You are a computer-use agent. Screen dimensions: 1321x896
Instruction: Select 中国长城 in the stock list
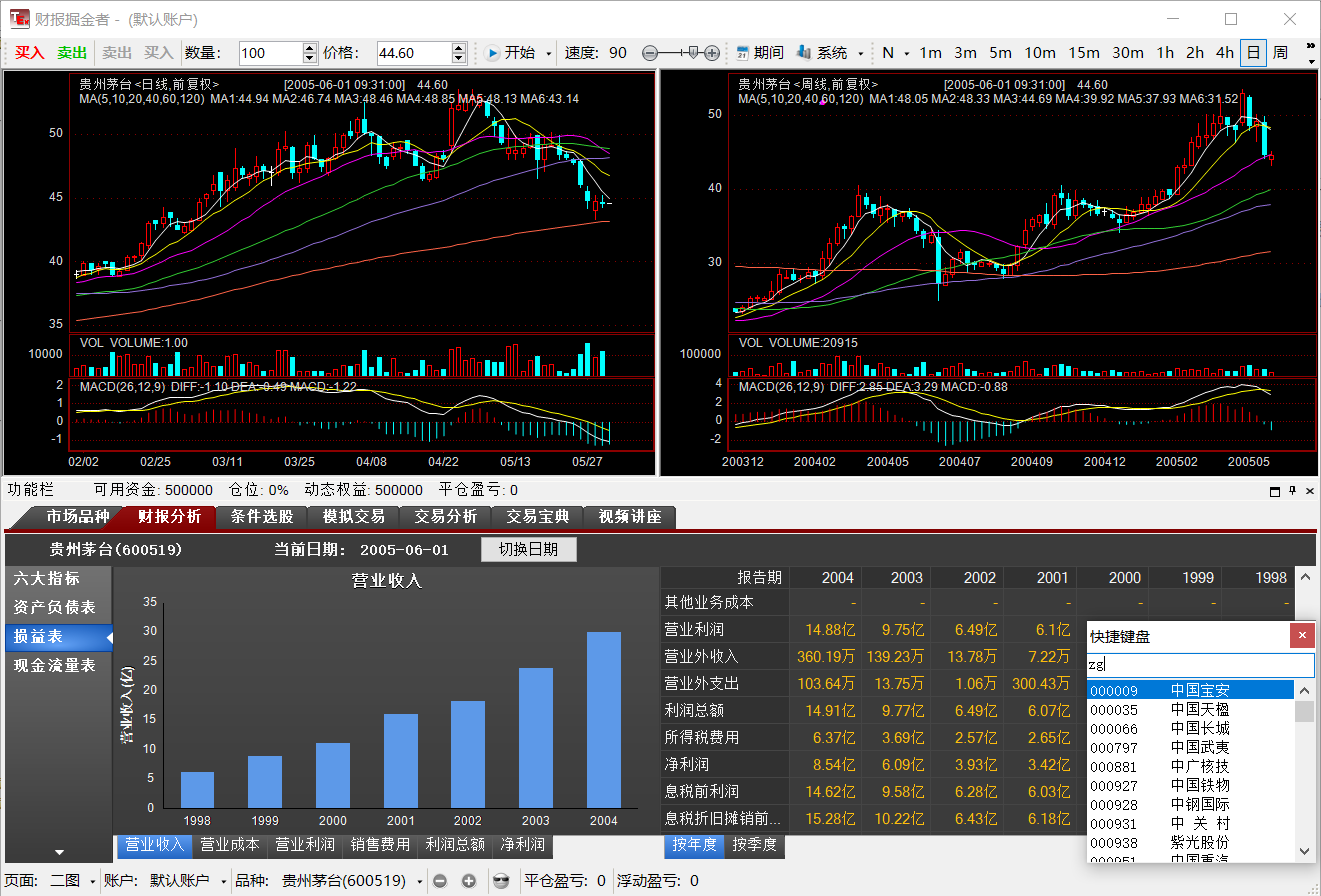pos(1199,728)
